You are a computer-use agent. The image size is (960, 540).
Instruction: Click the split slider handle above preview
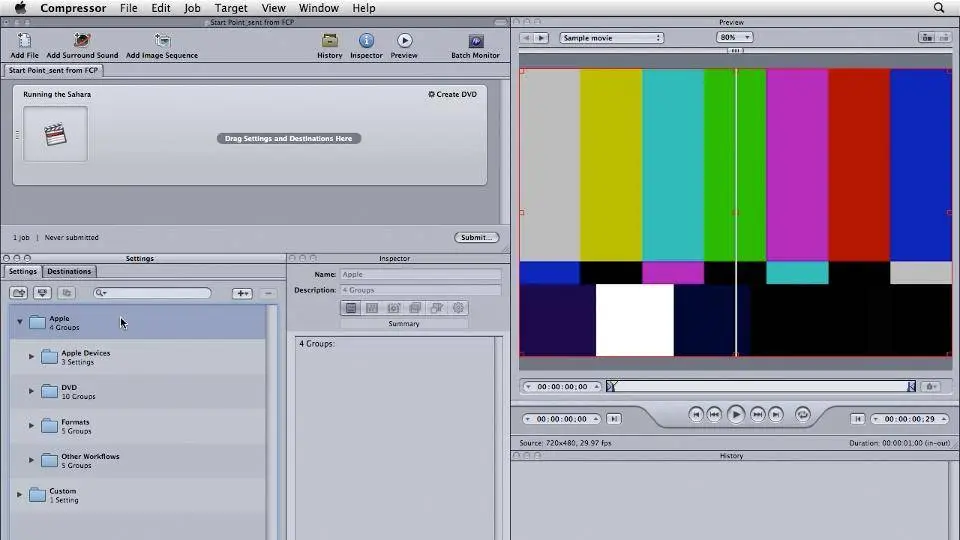(x=735, y=51)
